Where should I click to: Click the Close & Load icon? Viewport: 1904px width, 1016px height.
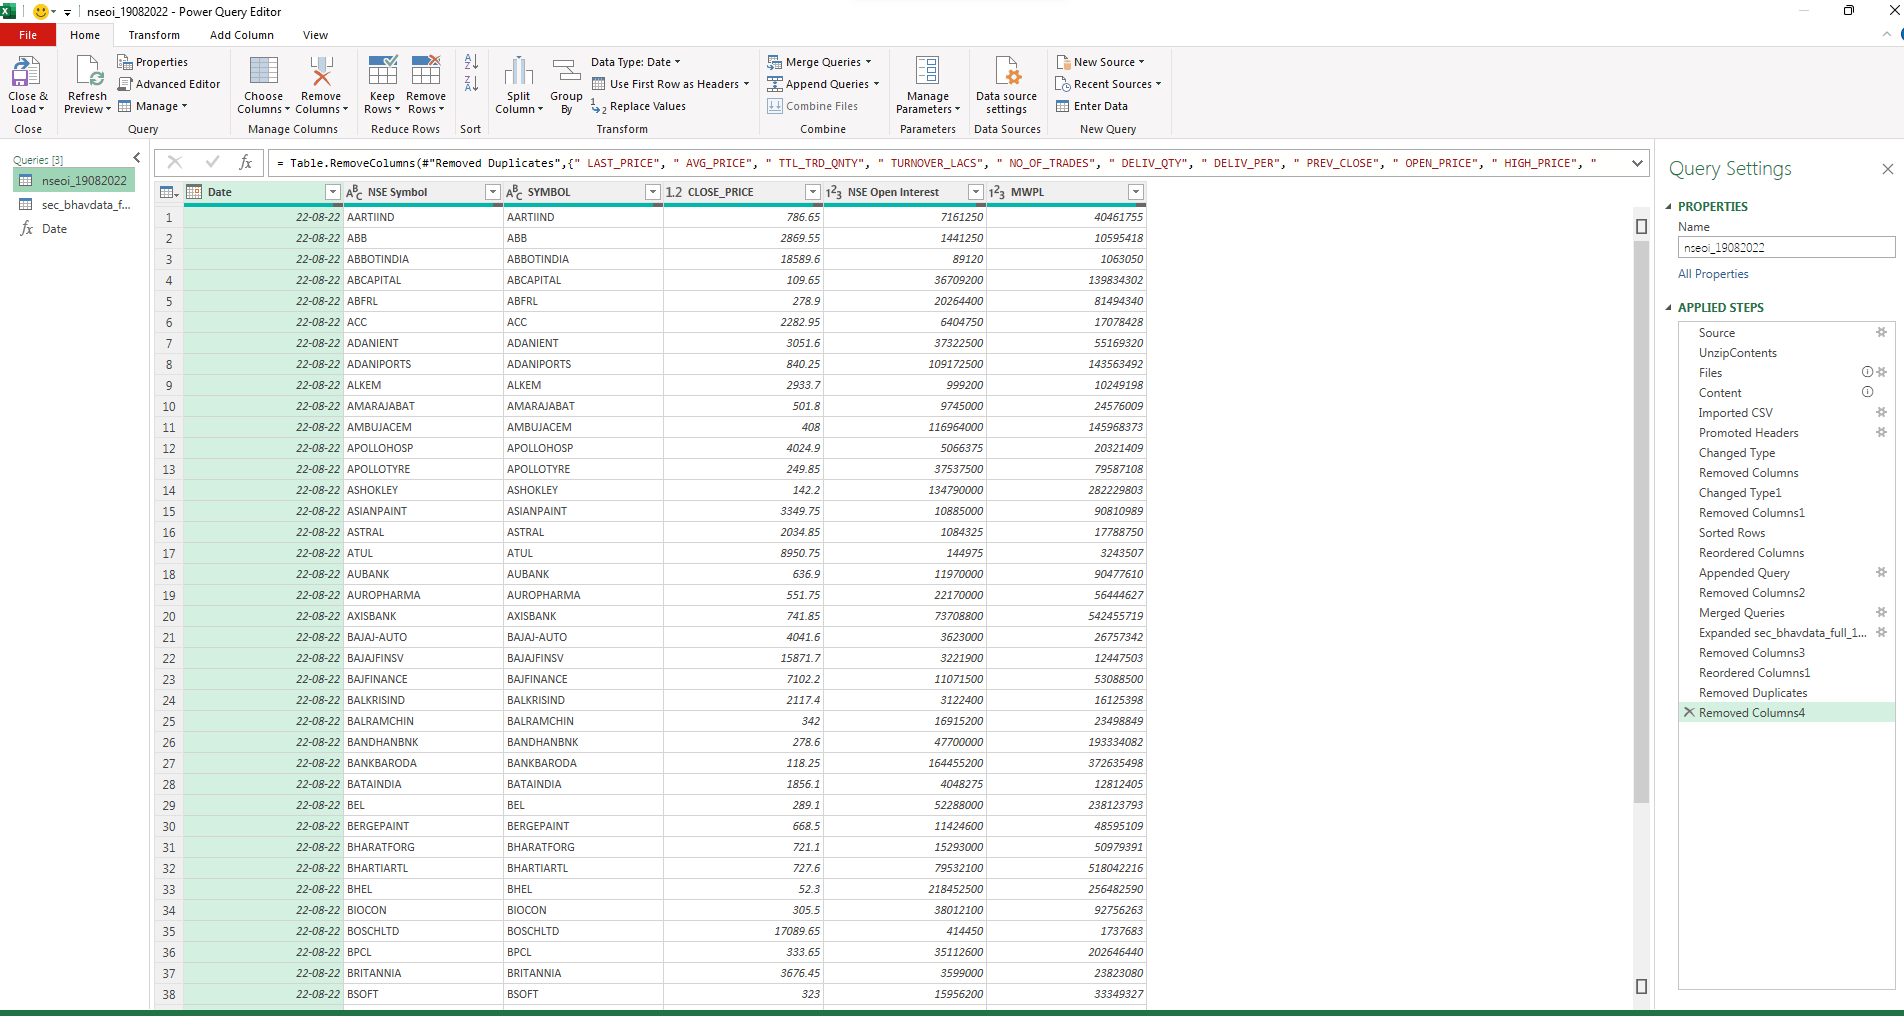click(x=26, y=72)
